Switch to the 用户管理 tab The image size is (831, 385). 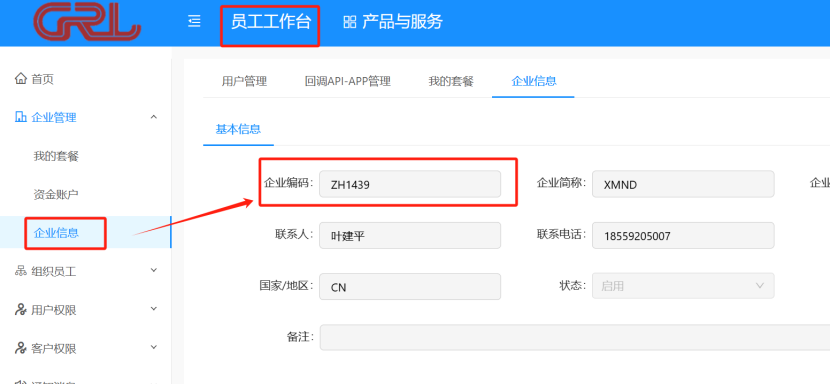pos(244,81)
